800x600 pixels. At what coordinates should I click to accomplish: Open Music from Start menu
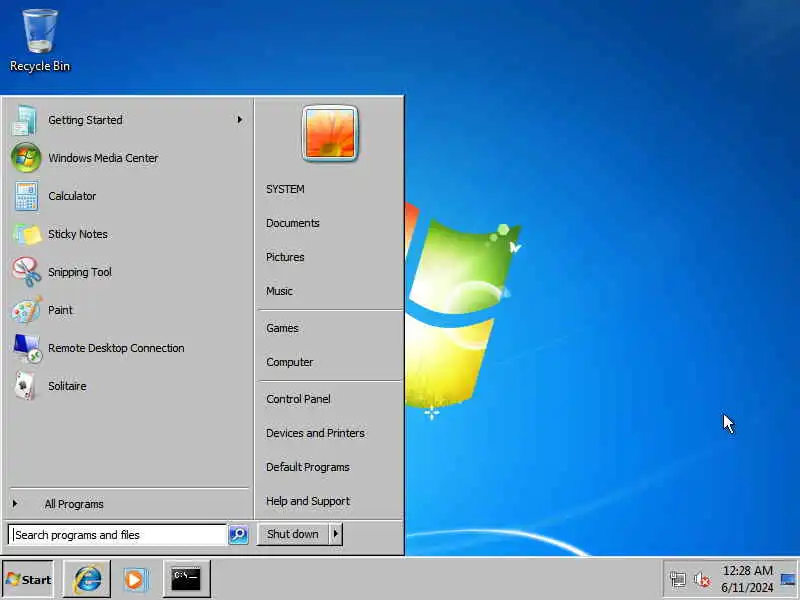coord(279,291)
